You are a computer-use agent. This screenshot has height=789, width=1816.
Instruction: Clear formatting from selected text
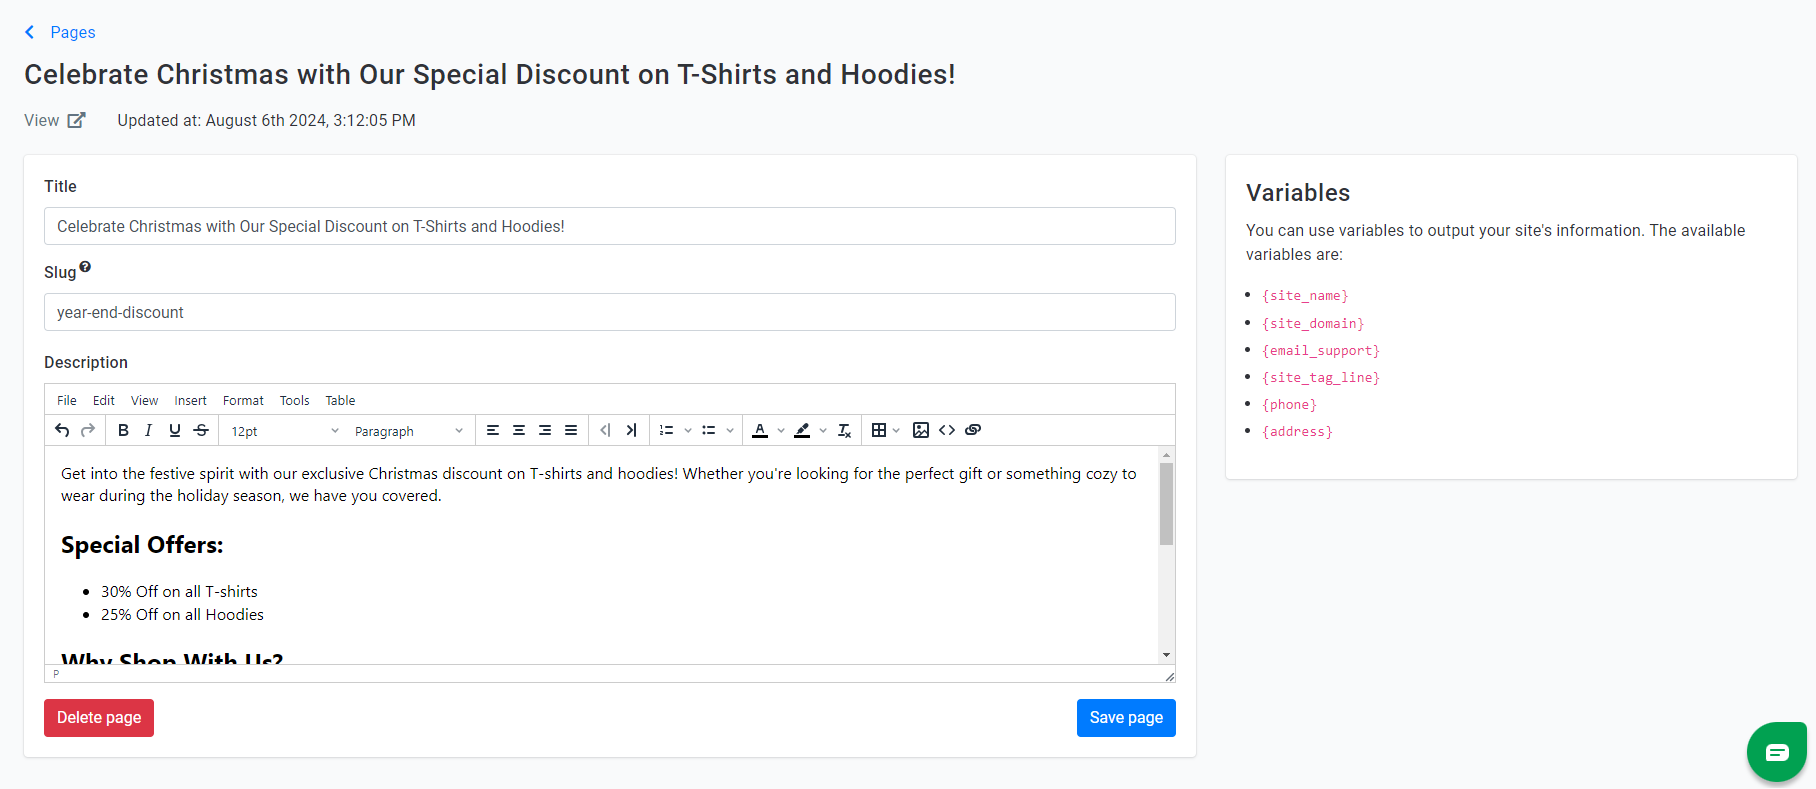tap(844, 430)
